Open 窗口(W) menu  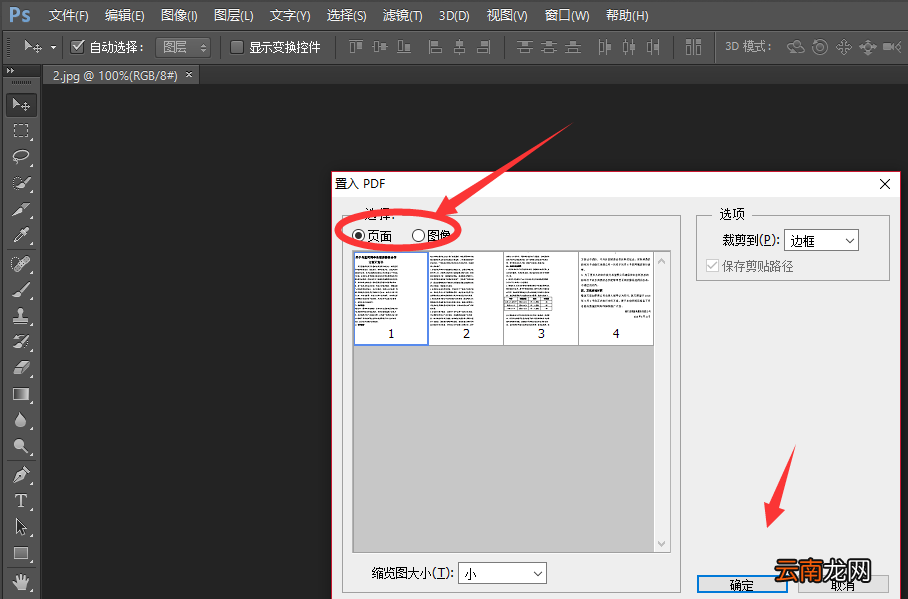(x=567, y=16)
